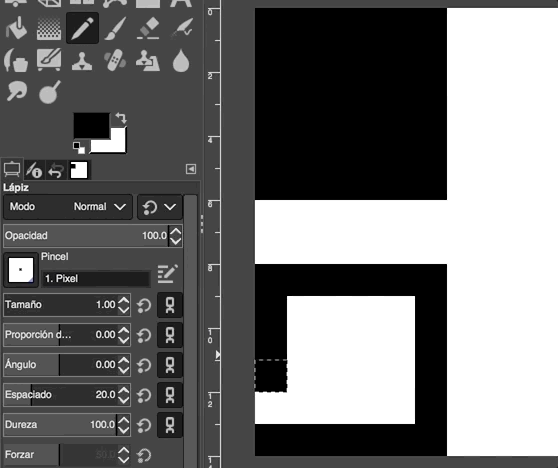Click the Proporción slider
The height and width of the screenshot is (468, 558).
pos(60,335)
